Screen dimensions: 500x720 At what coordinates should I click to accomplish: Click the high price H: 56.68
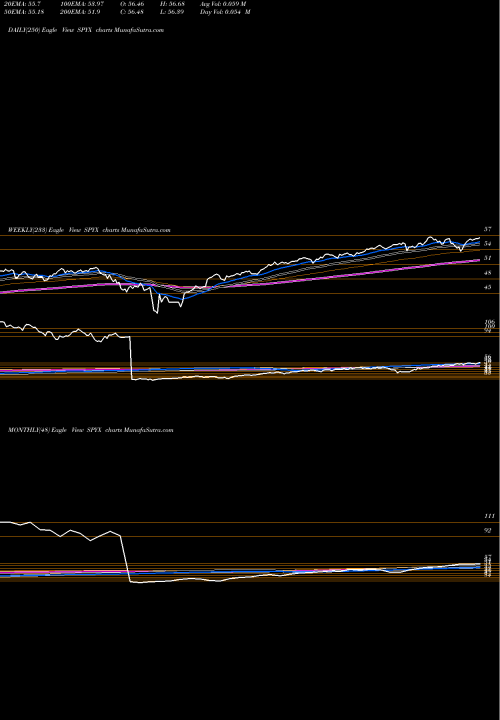[x=172, y=4]
